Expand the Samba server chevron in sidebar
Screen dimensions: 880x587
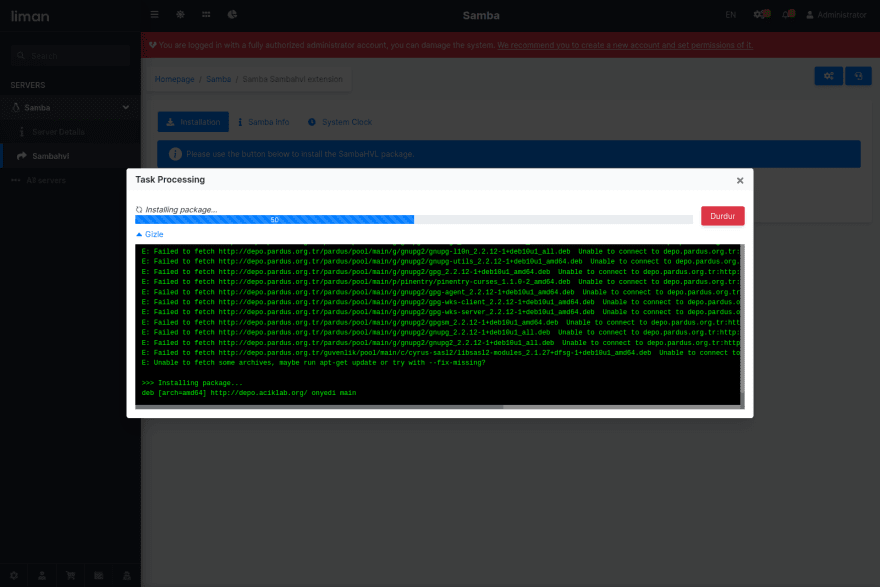pos(126,107)
